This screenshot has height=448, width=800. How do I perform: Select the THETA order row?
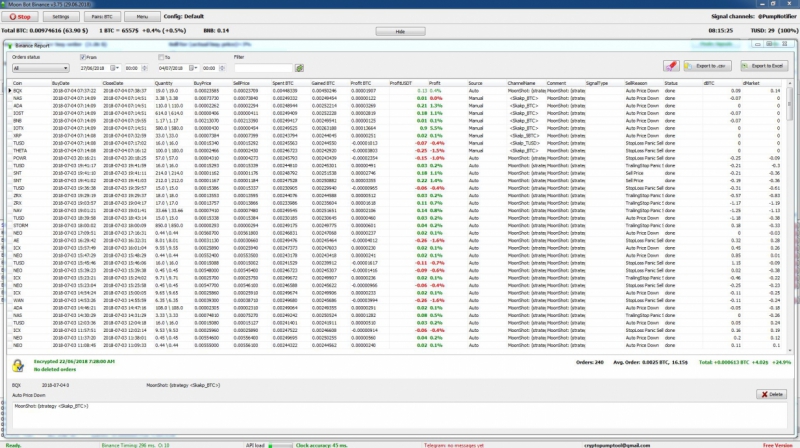tap(396, 151)
